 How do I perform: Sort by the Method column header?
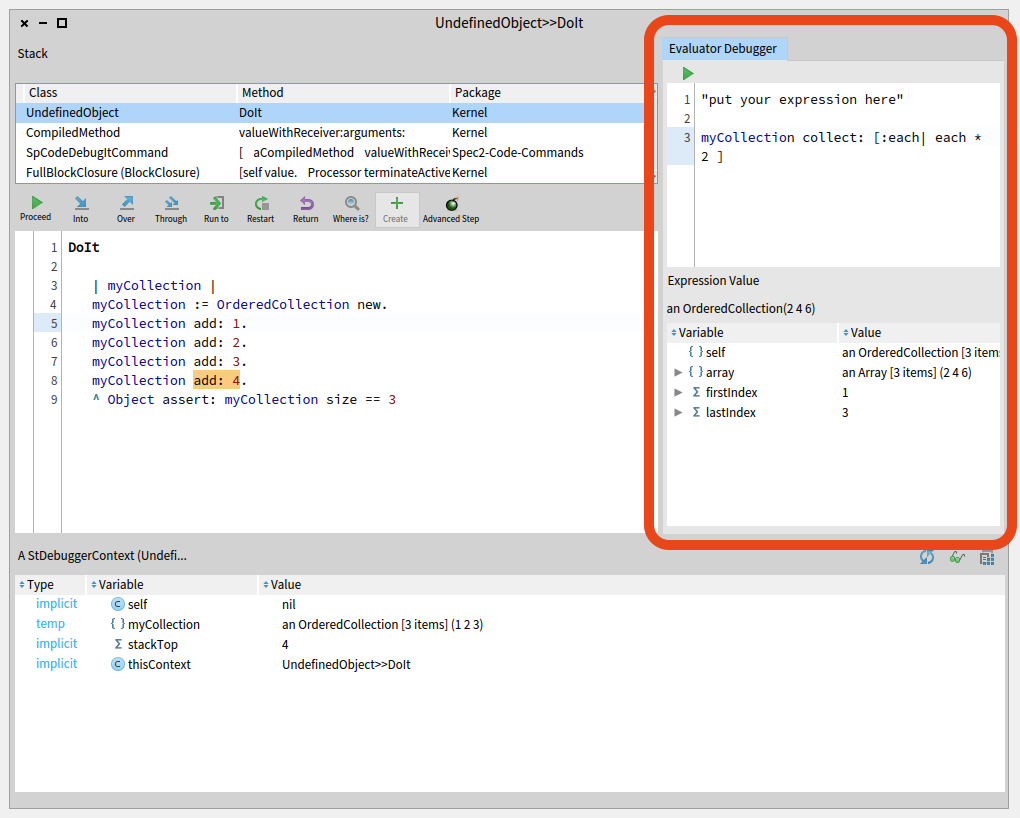pos(263,93)
